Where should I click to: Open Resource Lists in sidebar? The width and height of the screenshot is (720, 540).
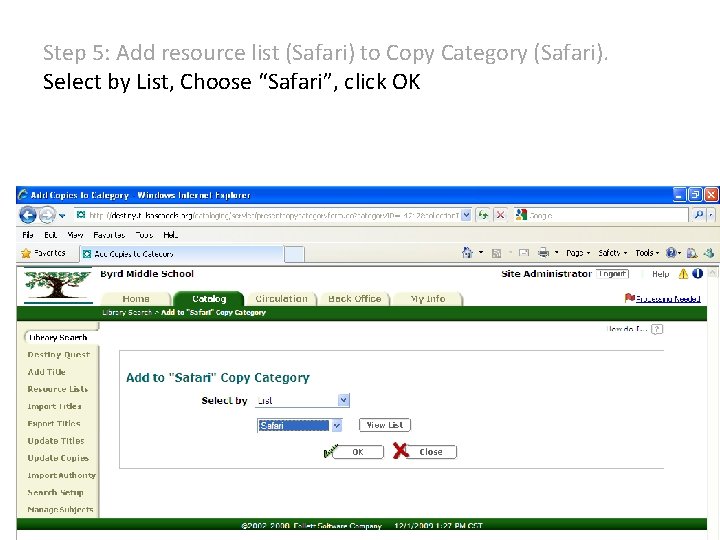57,389
